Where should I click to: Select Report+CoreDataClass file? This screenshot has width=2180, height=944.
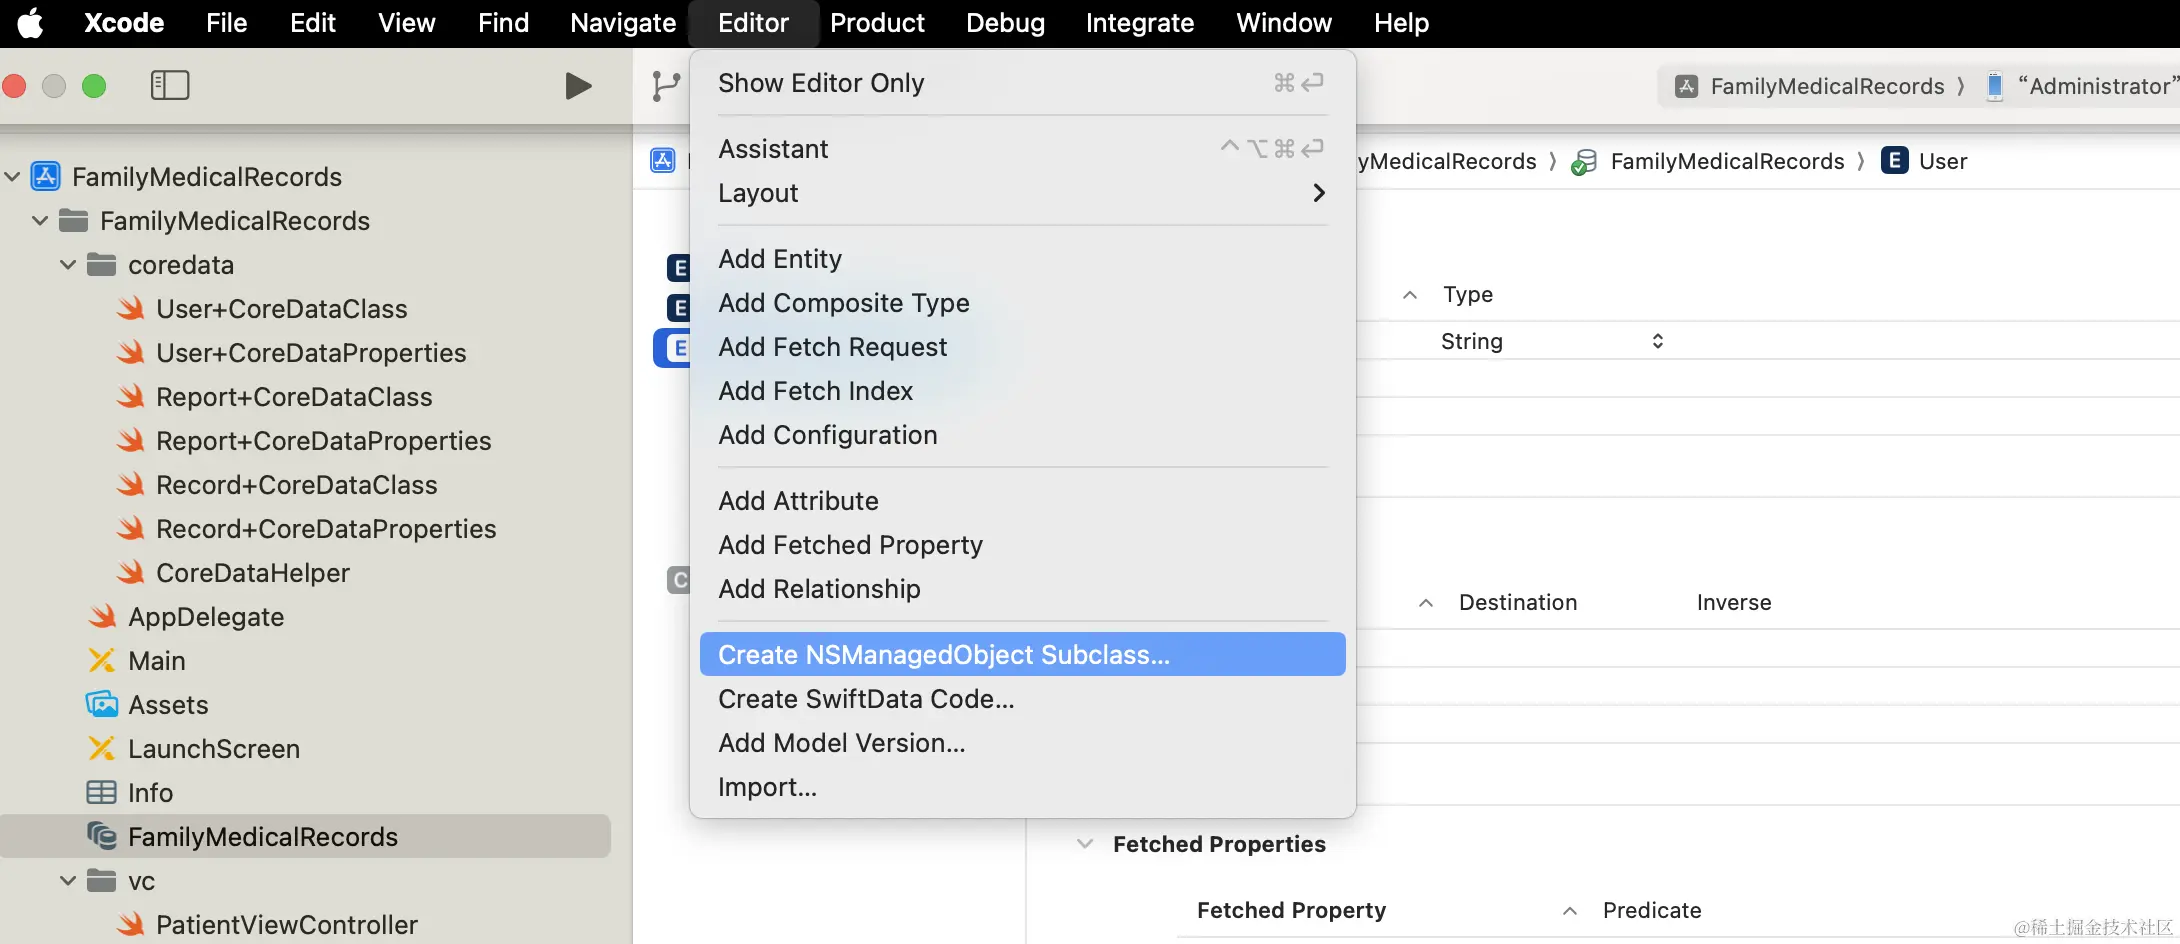294,397
